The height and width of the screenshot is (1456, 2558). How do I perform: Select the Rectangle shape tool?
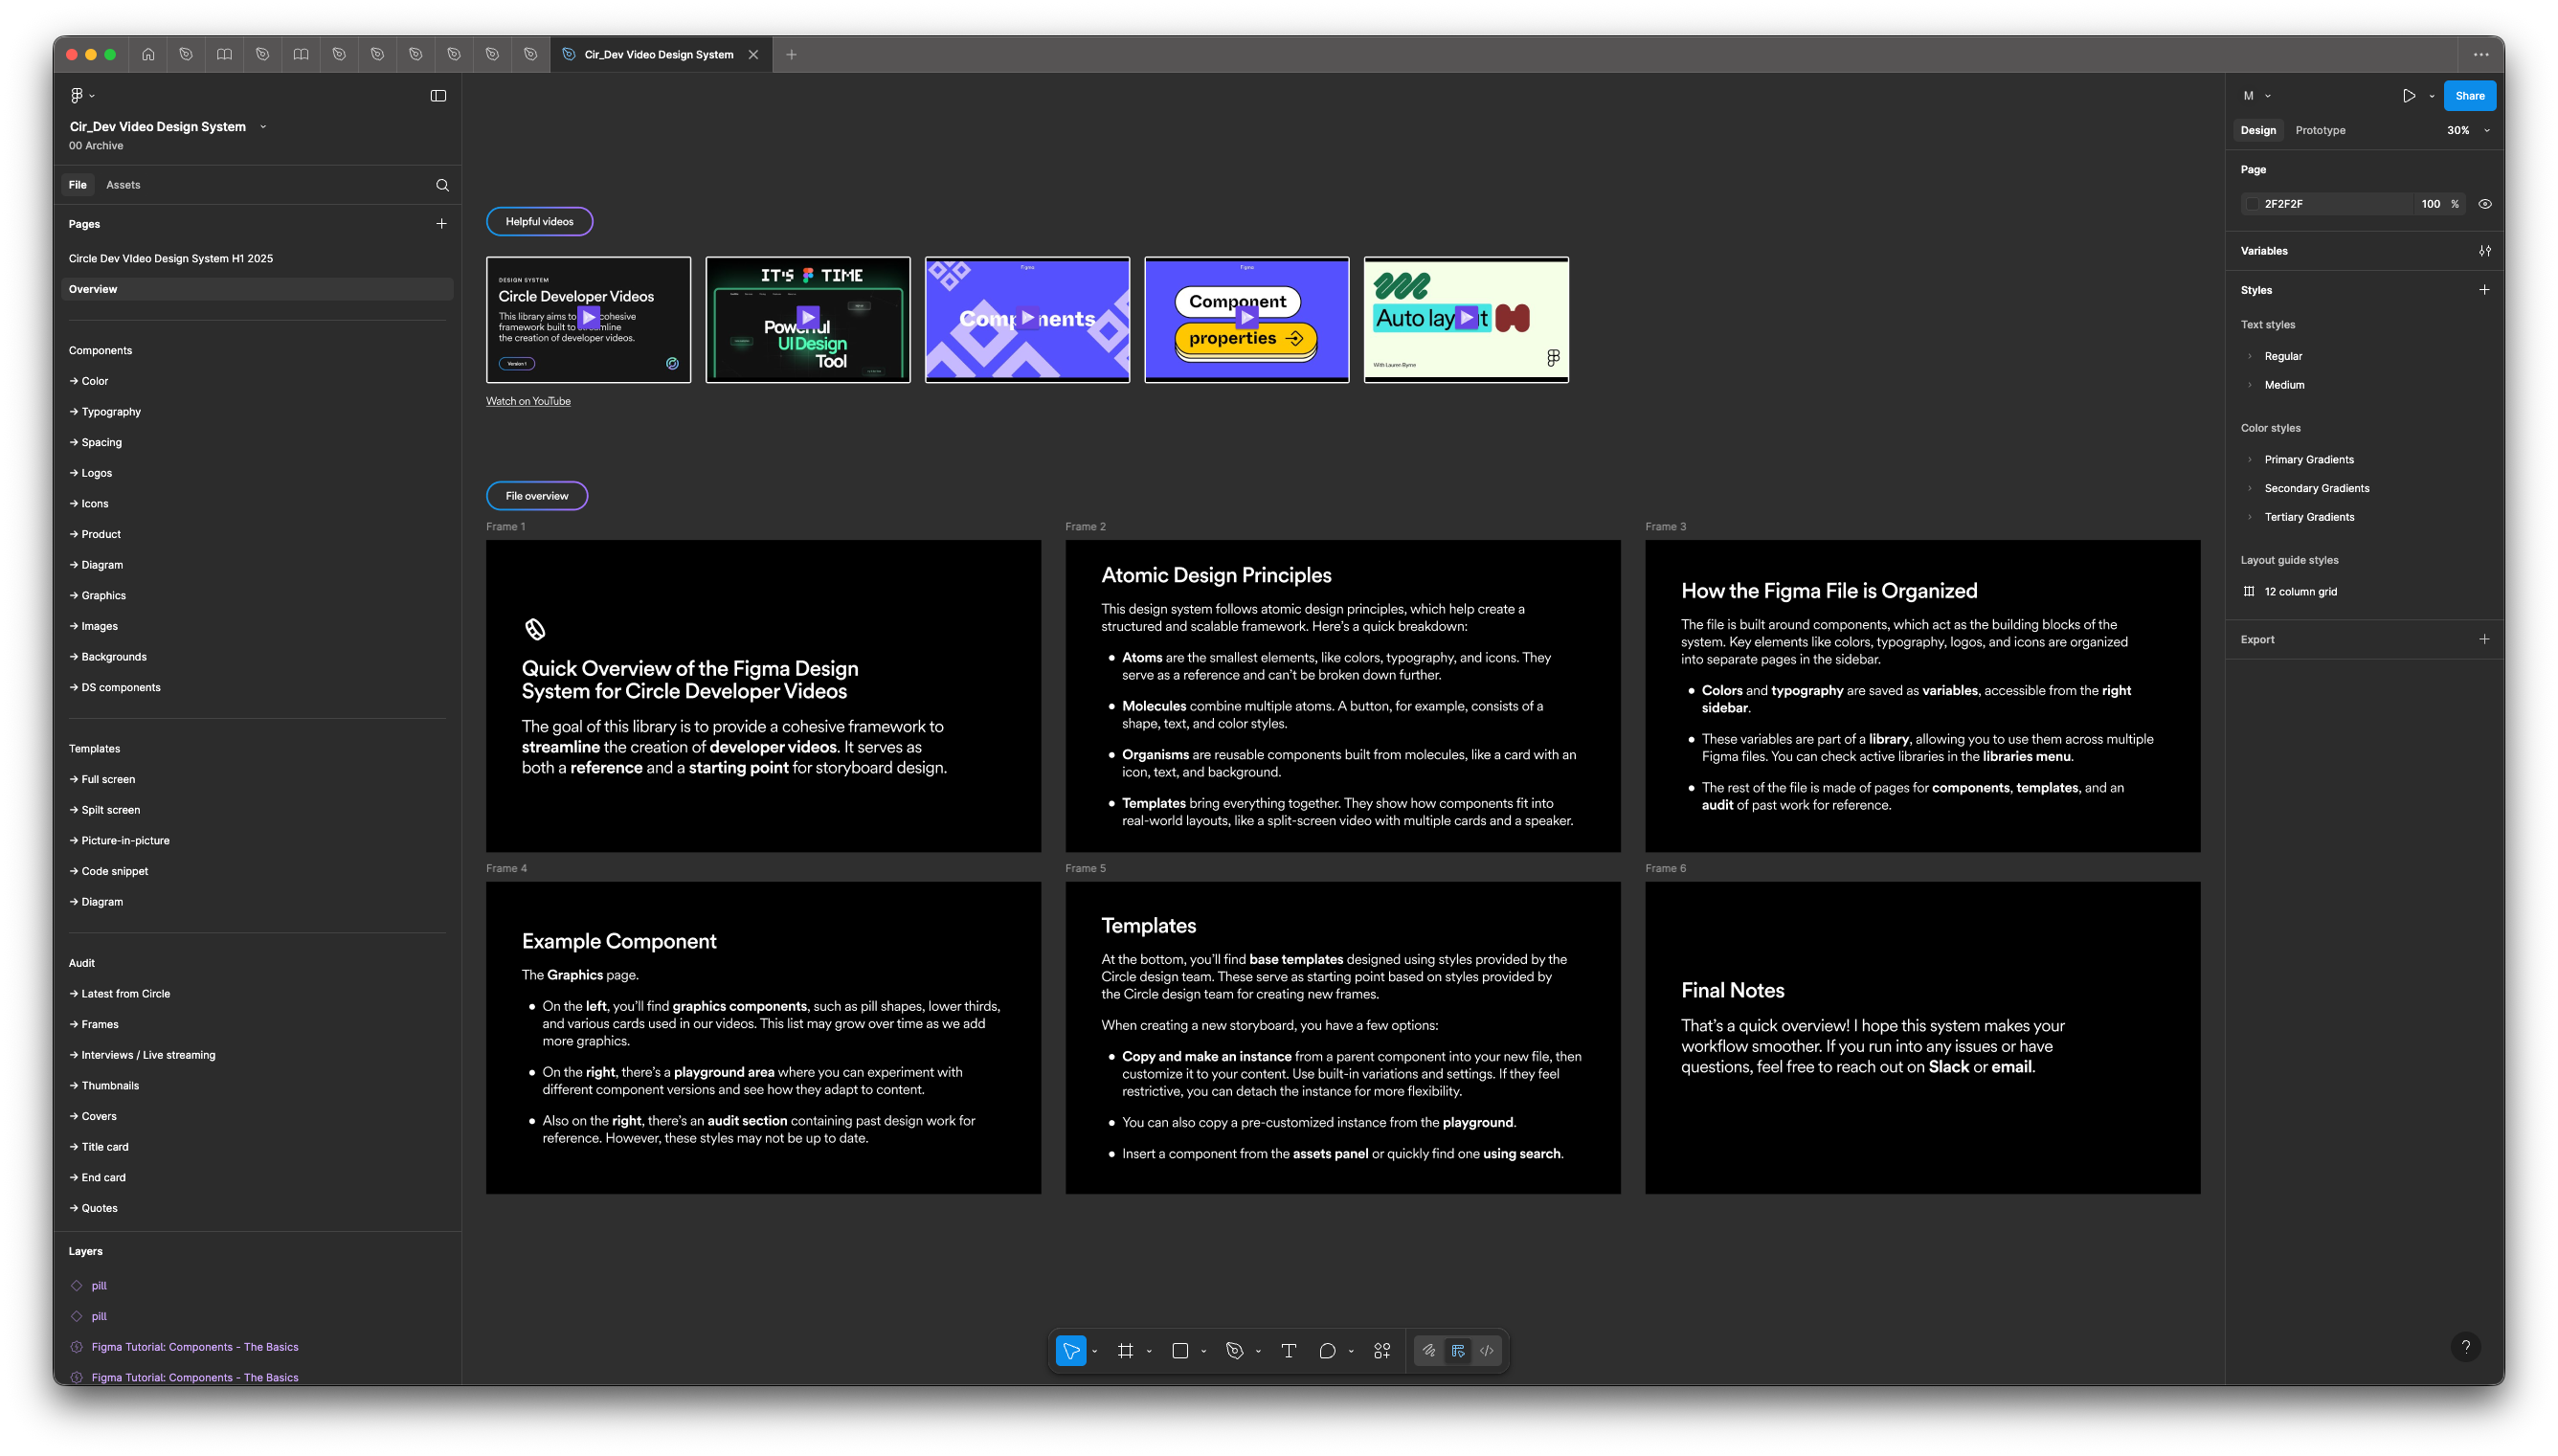tap(1180, 1351)
